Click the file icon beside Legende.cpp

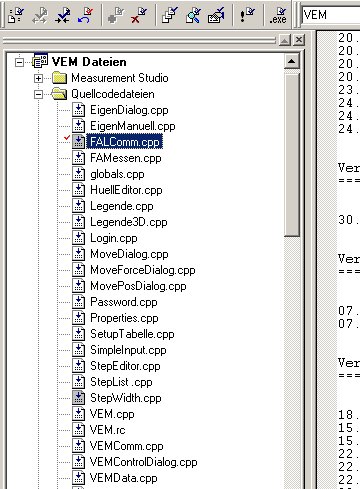[x=79, y=206]
